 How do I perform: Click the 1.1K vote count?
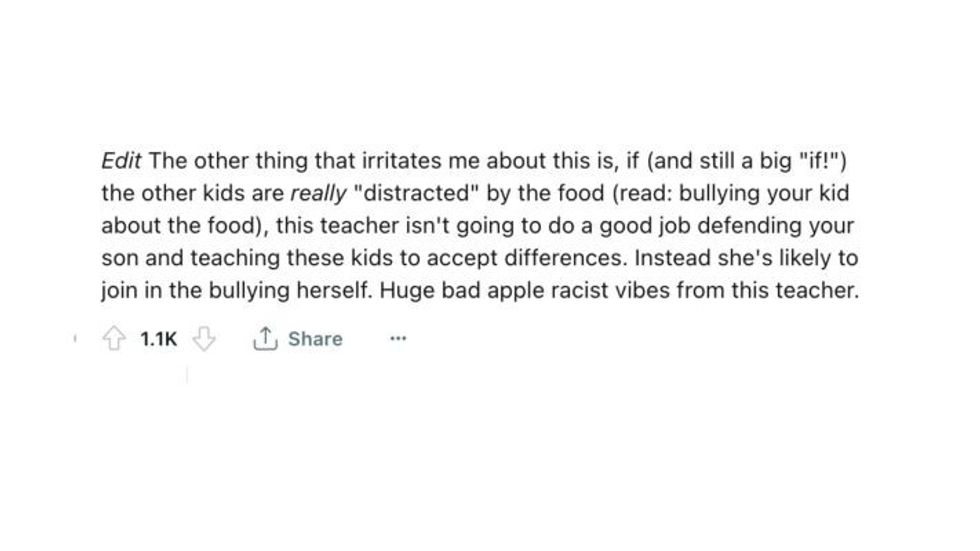[x=158, y=339]
